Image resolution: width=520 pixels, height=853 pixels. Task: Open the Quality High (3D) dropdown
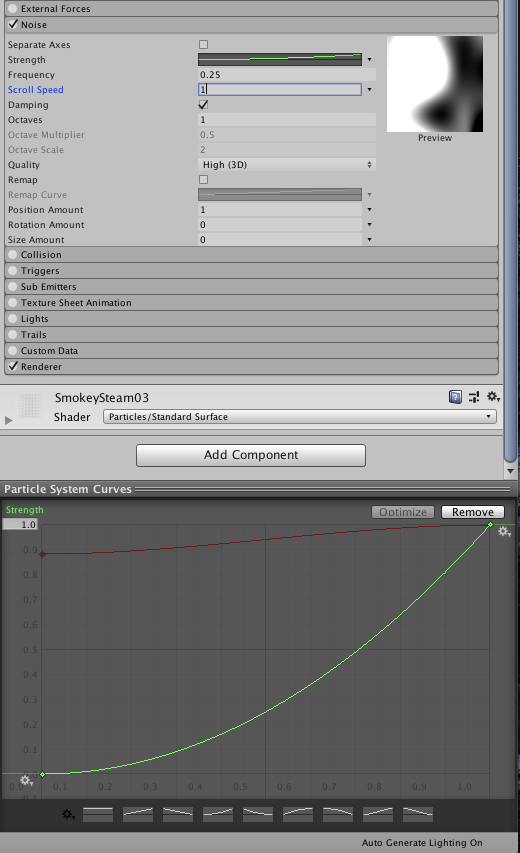pos(287,165)
